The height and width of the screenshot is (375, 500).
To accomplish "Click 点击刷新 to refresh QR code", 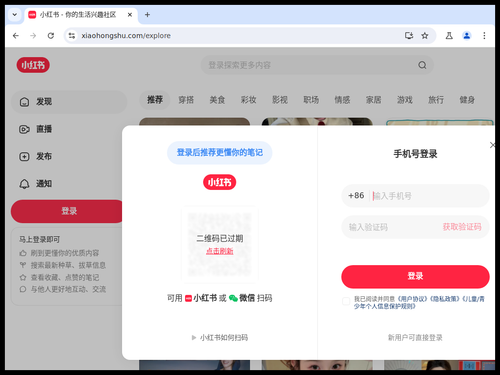I will (x=219, y=251).
